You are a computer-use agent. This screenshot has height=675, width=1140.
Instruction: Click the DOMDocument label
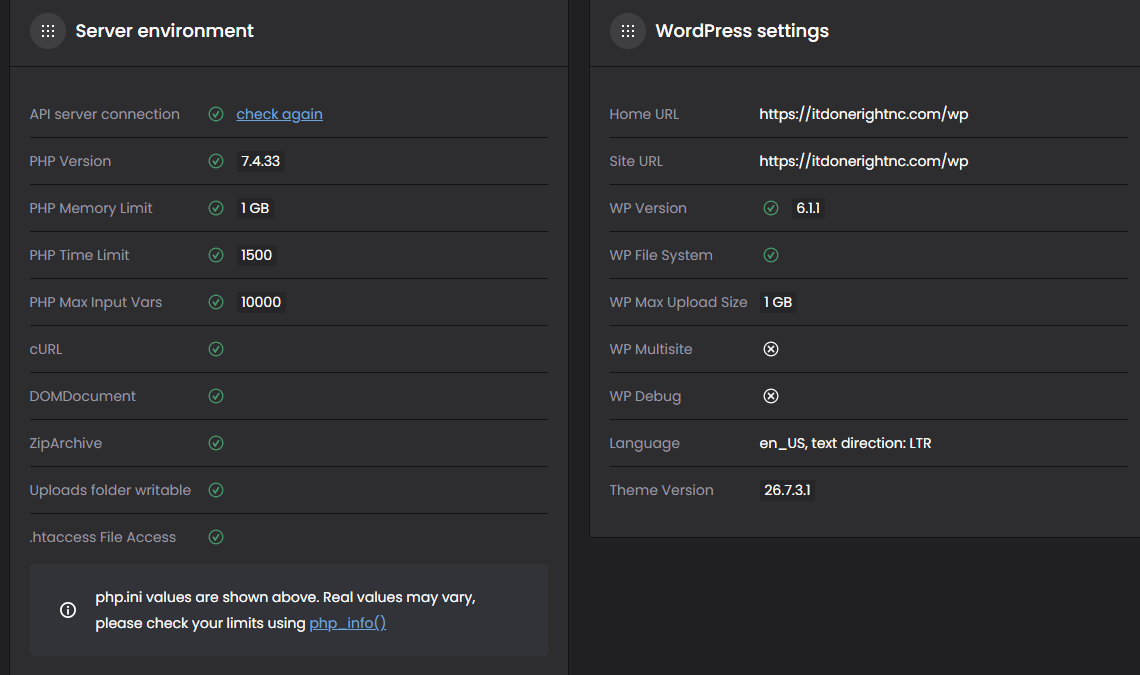[83, 396]
